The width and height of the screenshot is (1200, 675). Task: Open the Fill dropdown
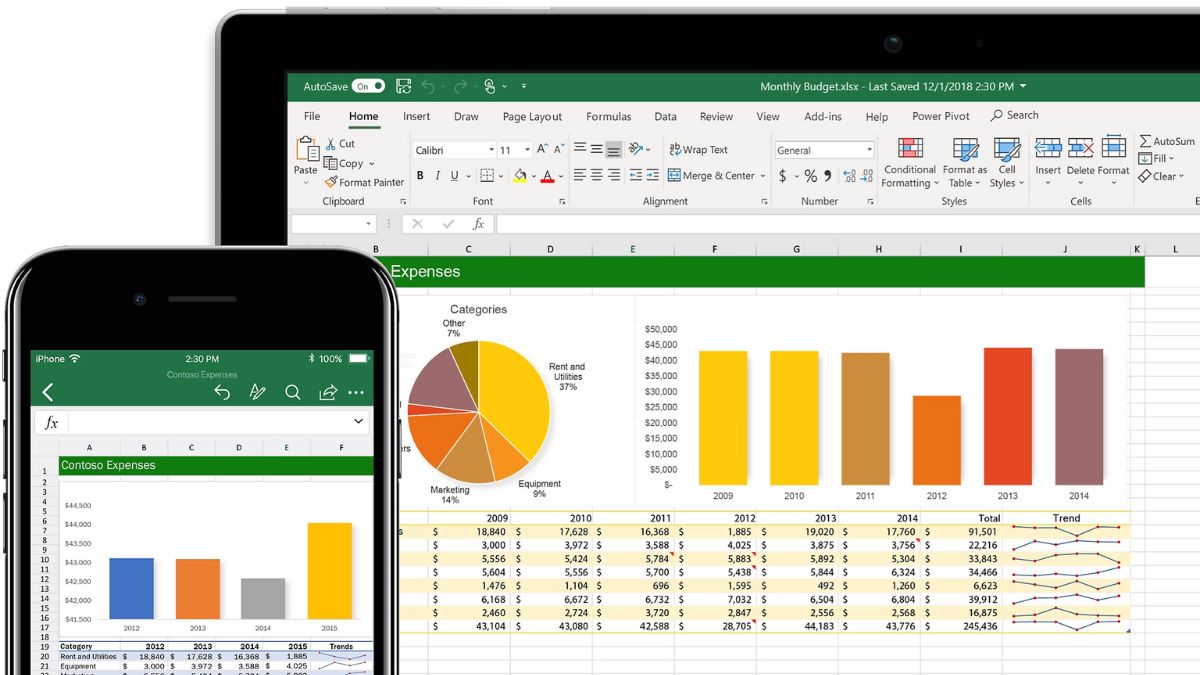point(1158,158)
